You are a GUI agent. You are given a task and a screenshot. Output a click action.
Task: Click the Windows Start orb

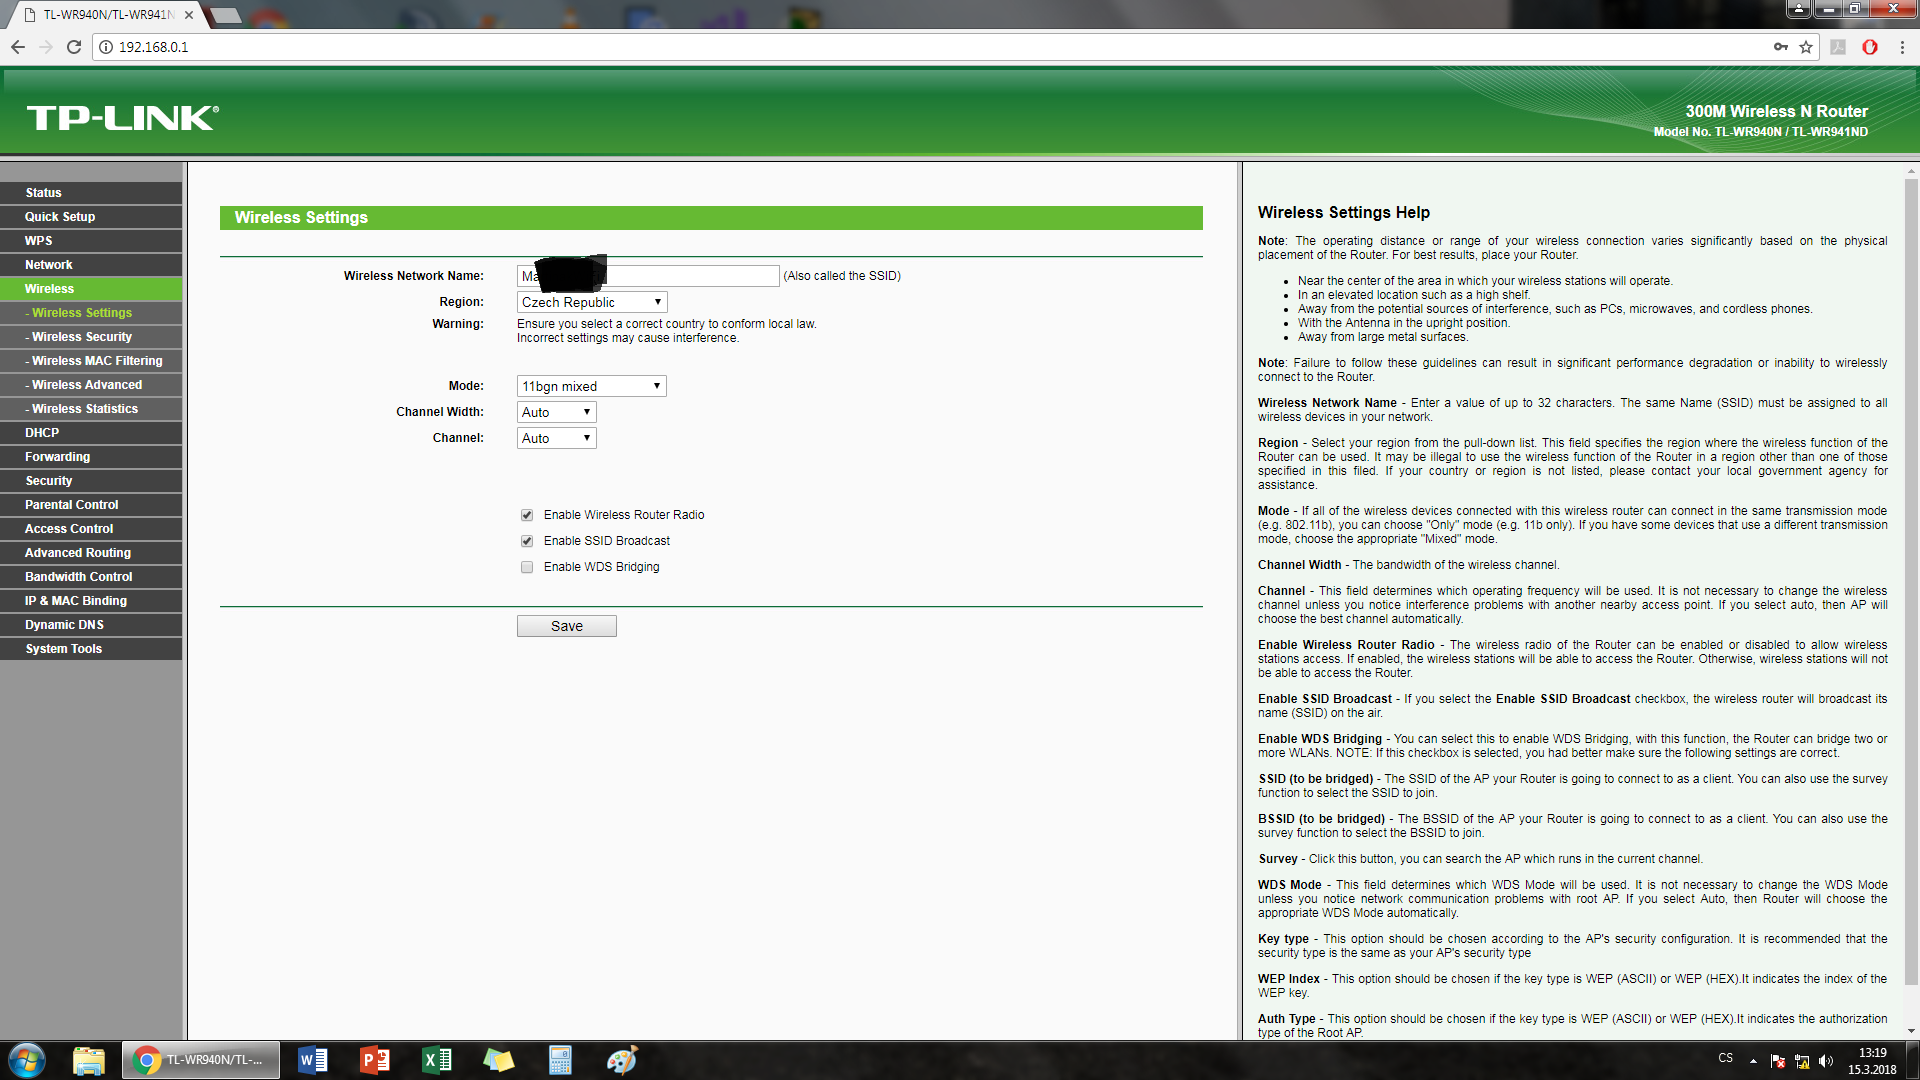click(27, 1060)
